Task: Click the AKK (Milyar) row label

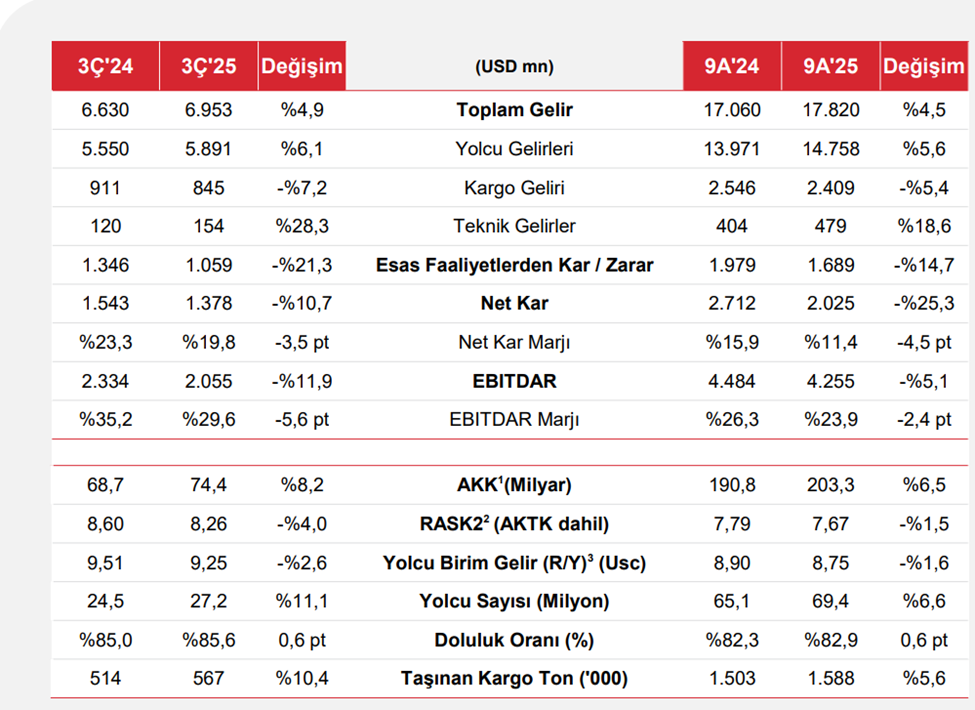Action: tap(514, 486)
